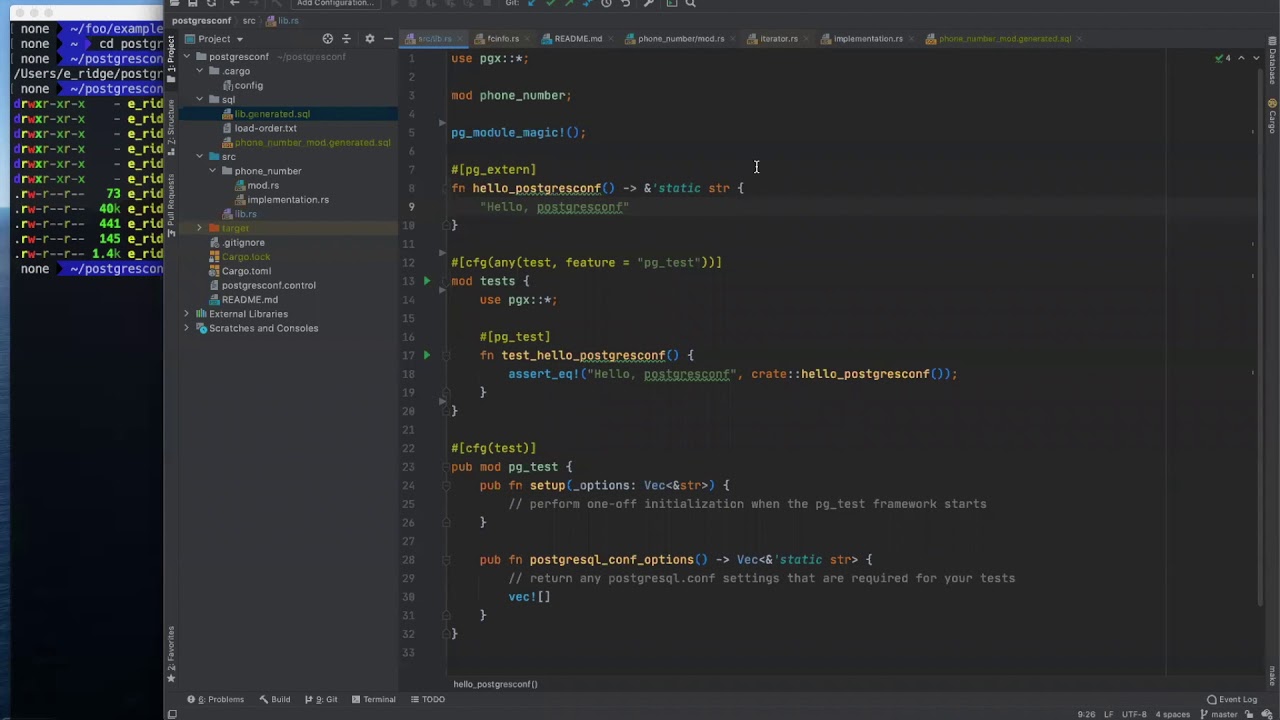Open settings wrench icon in toolbar
The height and width of the screenshot is (720, 1280).
[649, 4]
